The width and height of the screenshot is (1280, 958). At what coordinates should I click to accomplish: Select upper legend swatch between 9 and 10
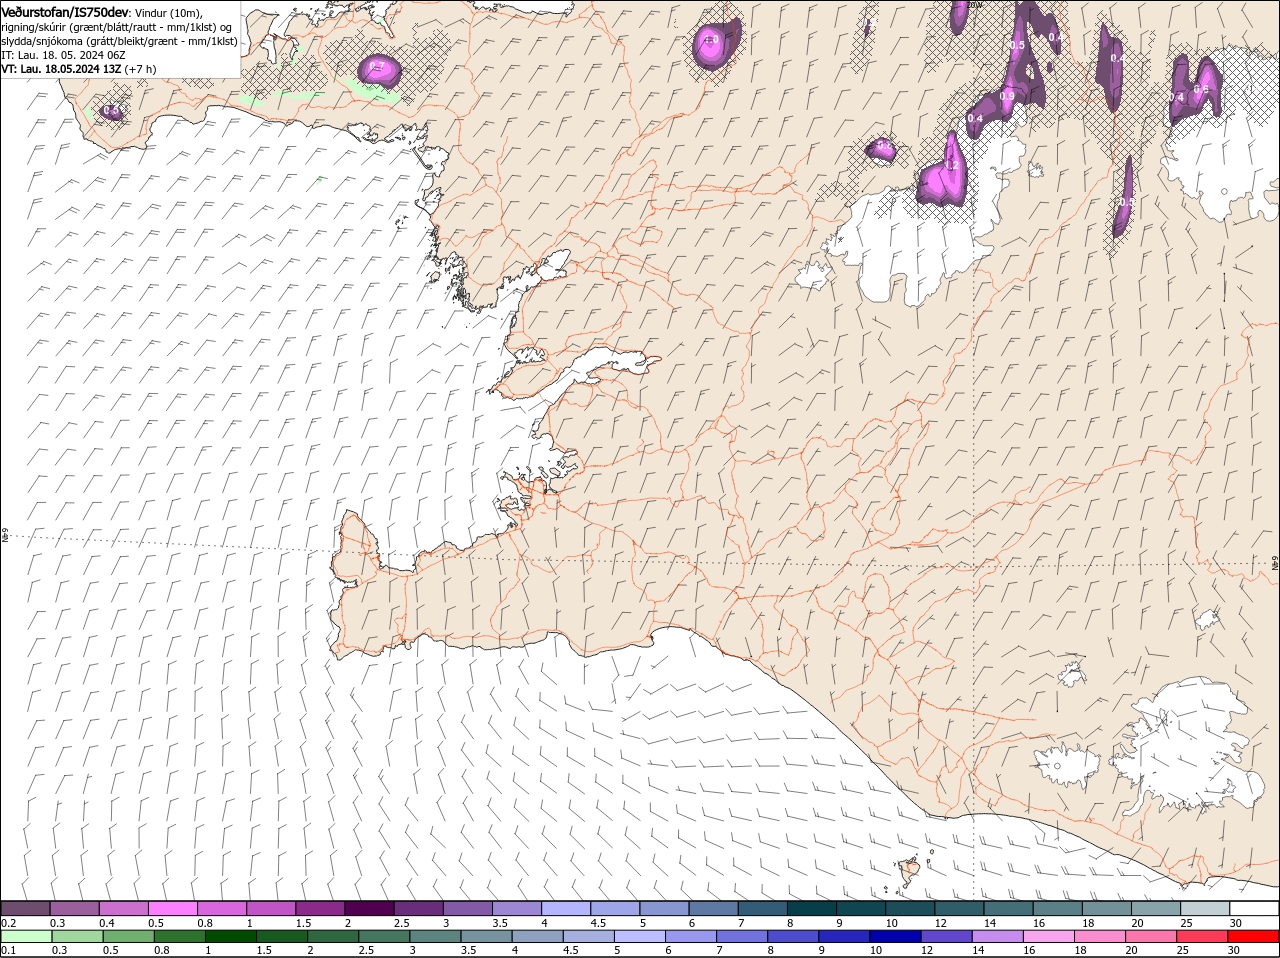pos(861,908)
